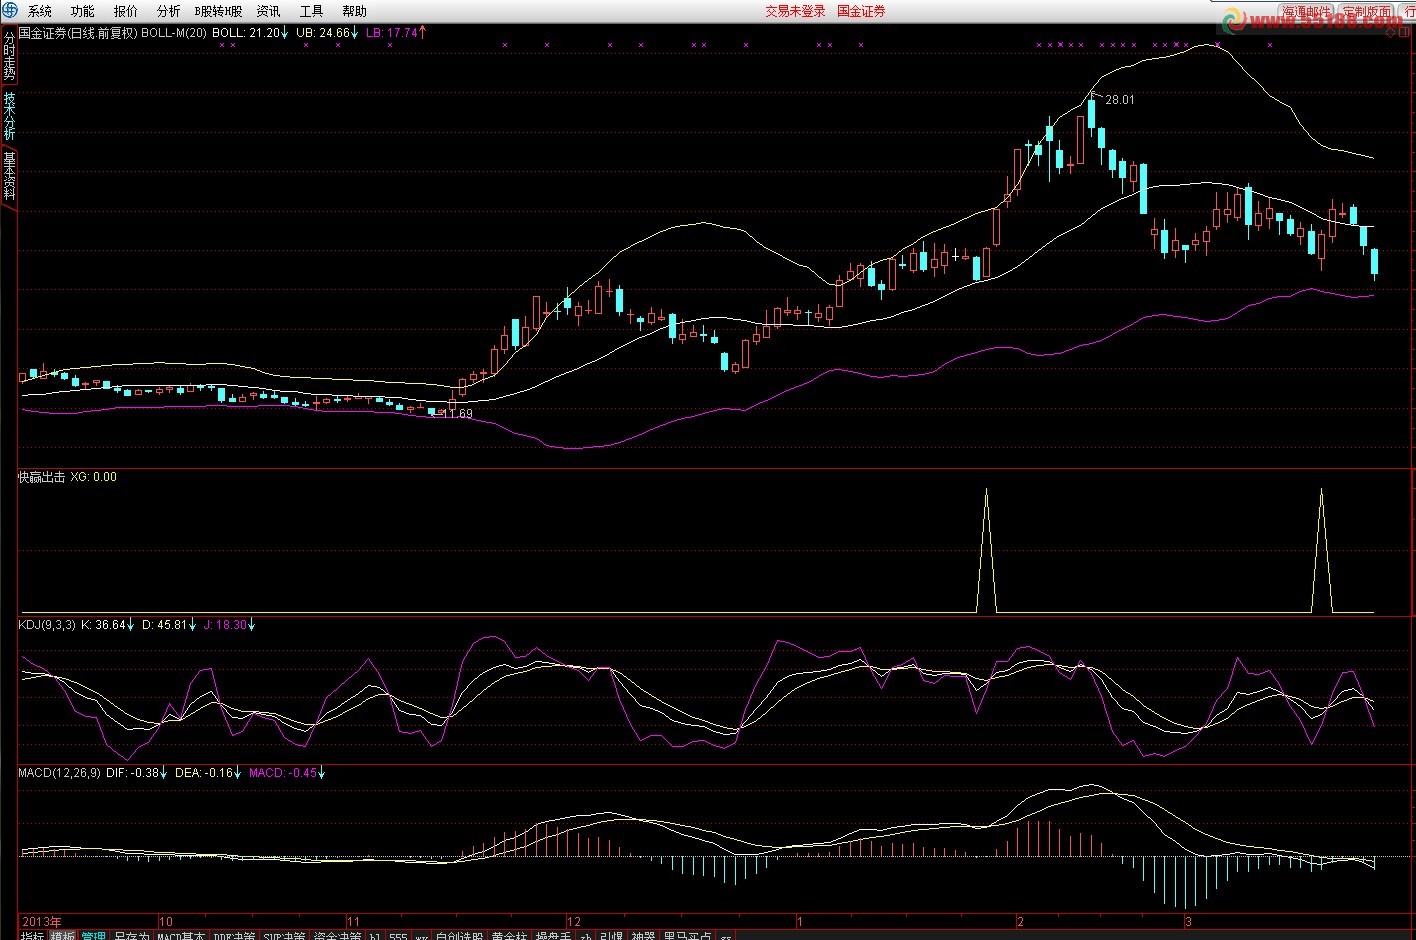Switch to 基本资料 side tab

(9, 176)
